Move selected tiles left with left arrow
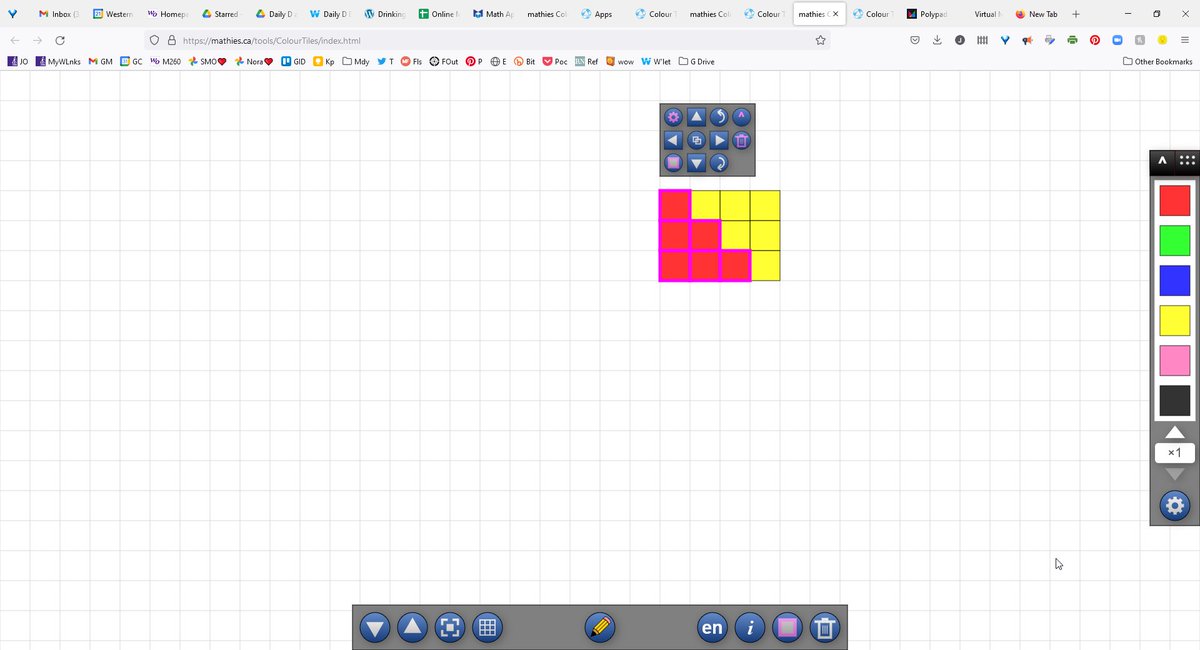The width and height of the screenshot is (1200, 650). point(673,140)
